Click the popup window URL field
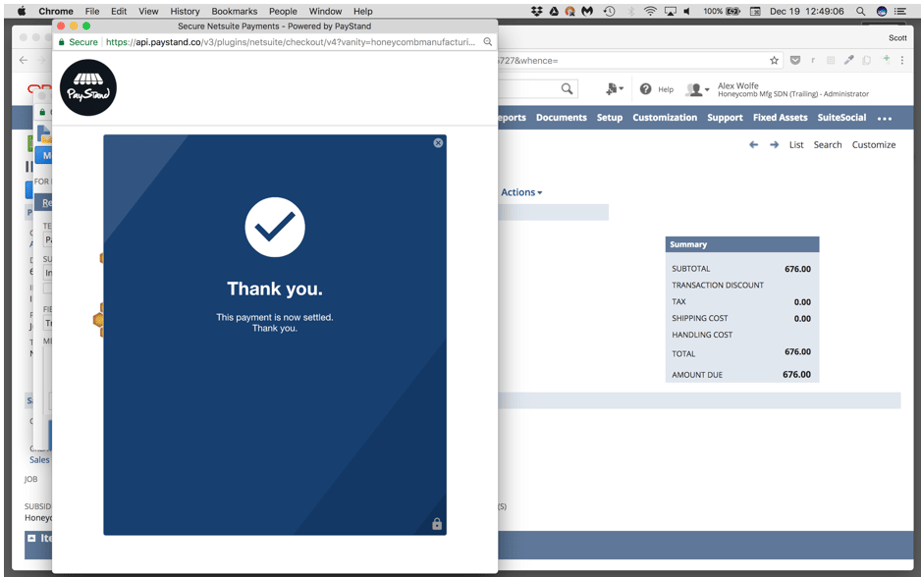Image resolution: width=921 pixels, height=577 pixels. click(291, 42)
